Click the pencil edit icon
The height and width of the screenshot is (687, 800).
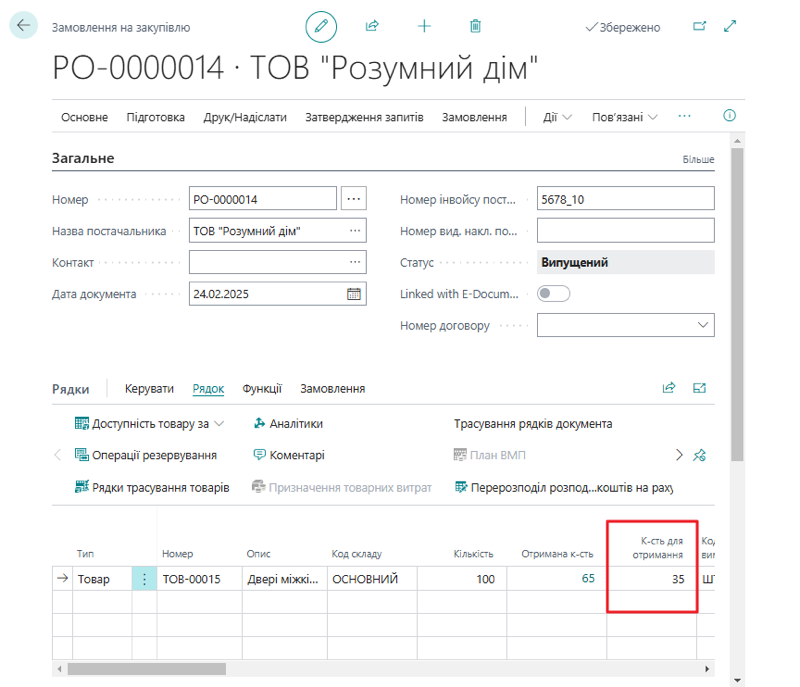tap(321, 27)
